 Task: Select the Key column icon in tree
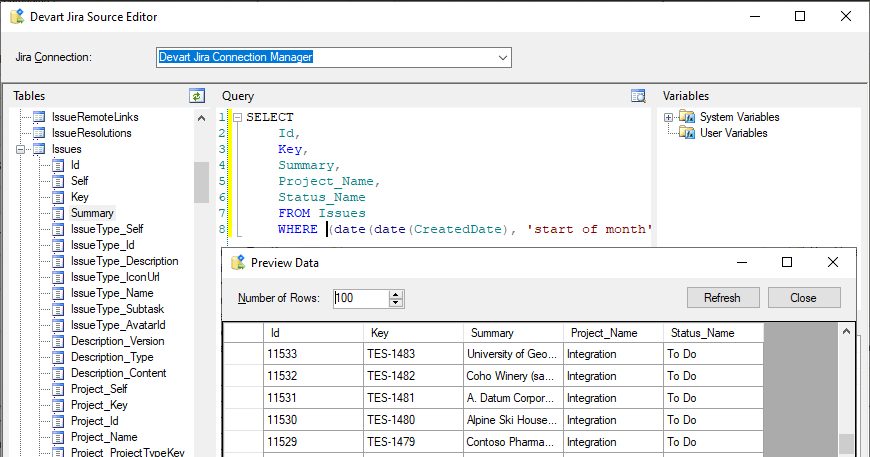58,197
